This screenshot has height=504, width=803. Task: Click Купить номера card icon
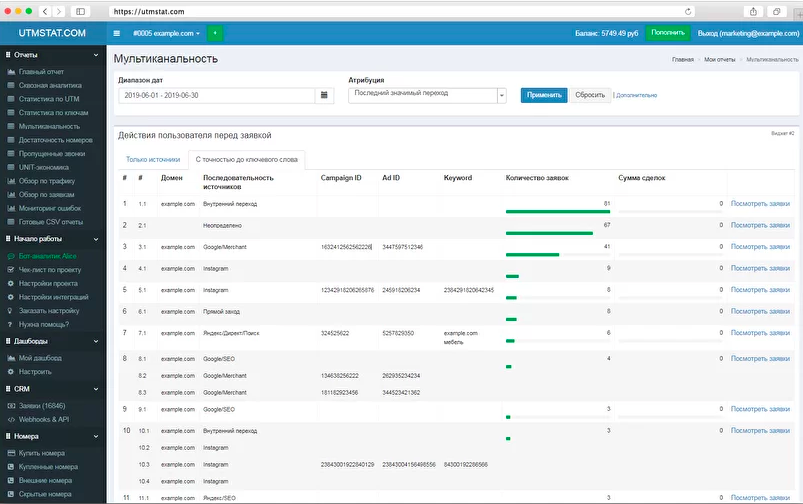11,453
